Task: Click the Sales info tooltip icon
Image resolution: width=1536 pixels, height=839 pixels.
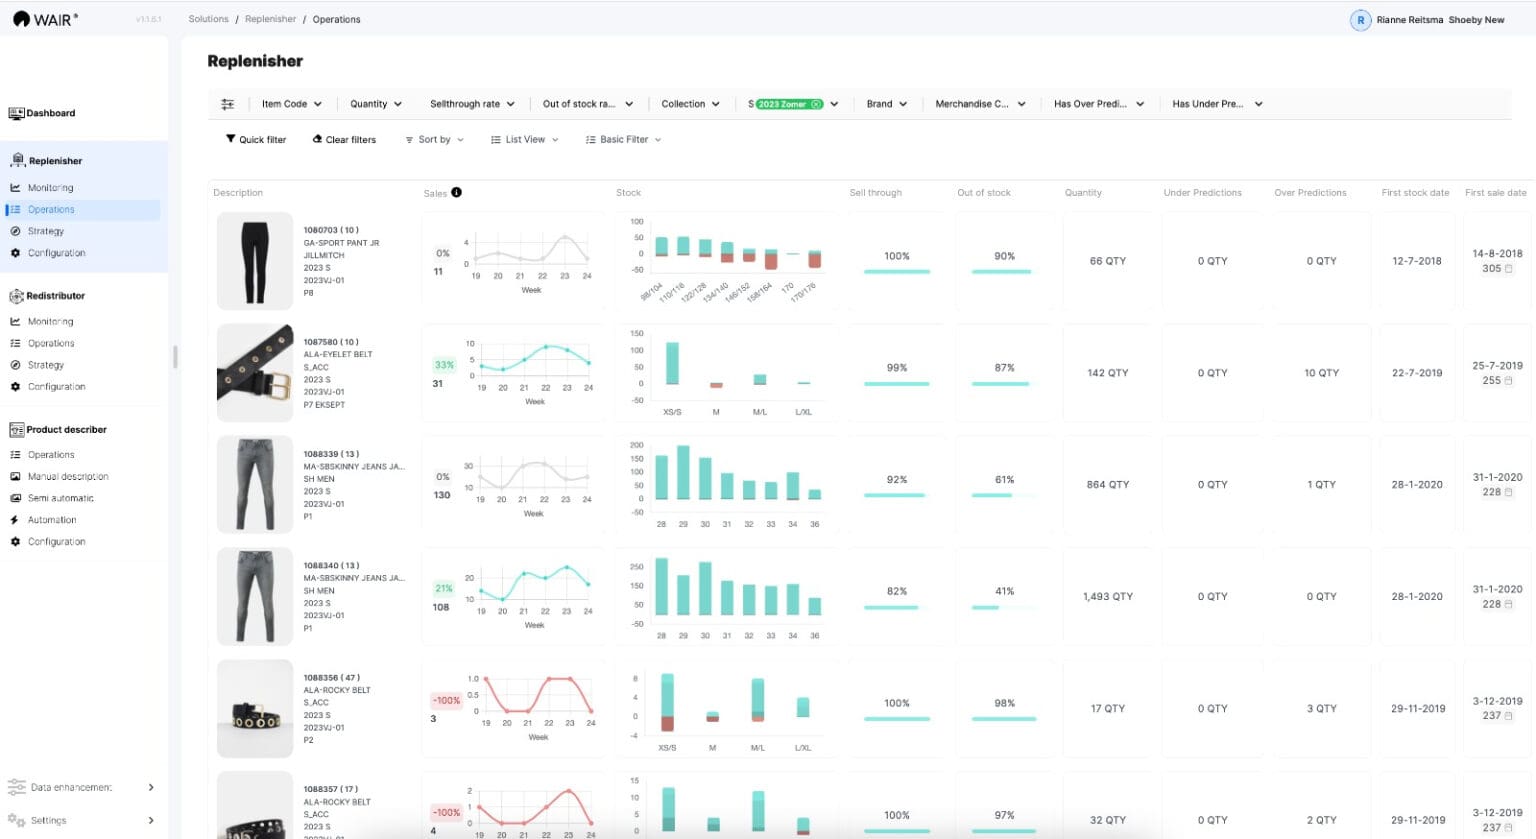Action: (x=457, y=192)
